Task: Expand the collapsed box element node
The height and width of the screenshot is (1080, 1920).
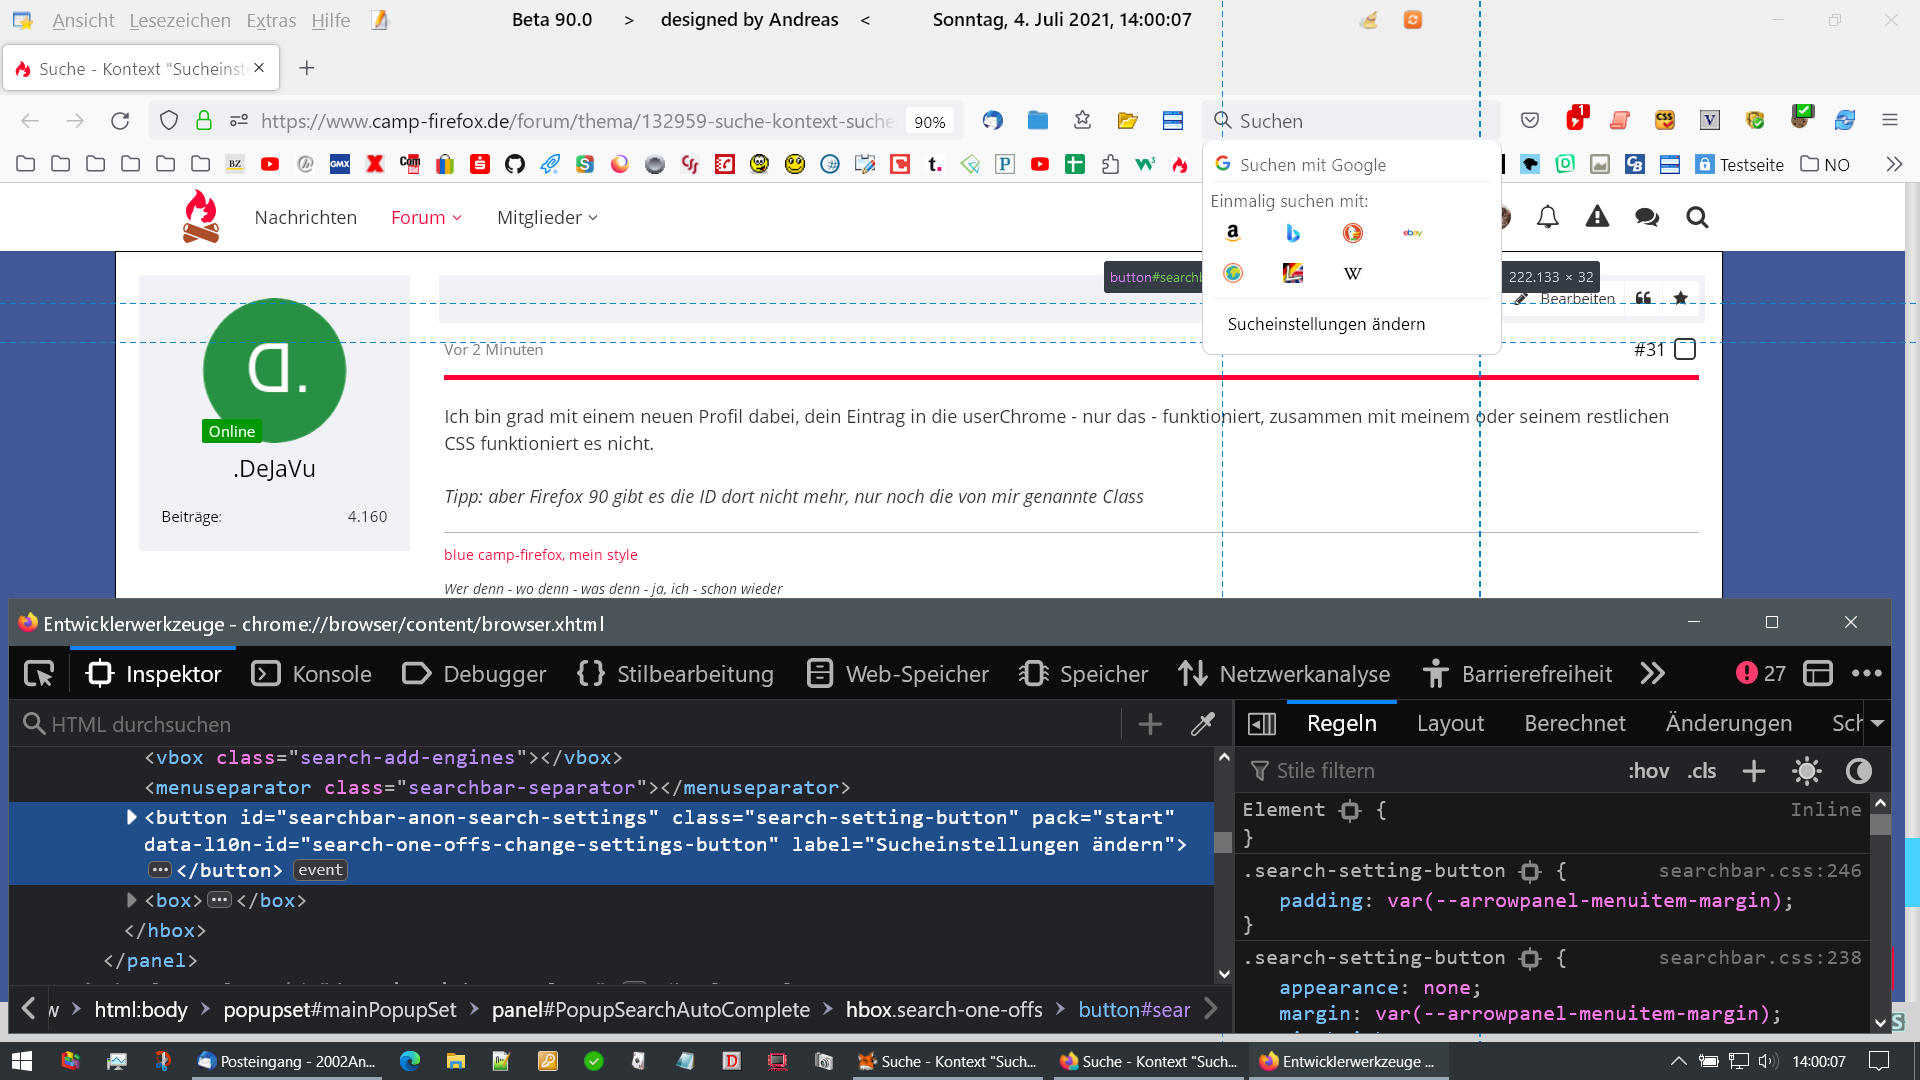Action: (x=131, y=900)
